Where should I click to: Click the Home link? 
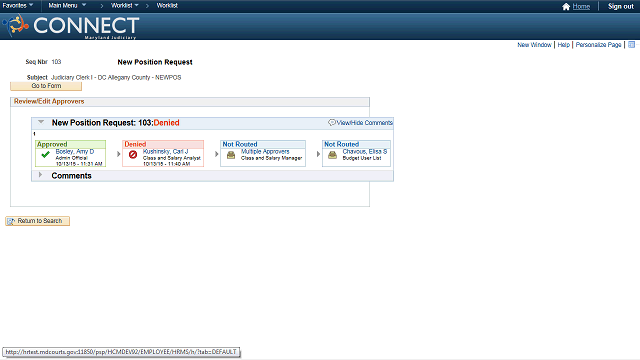tap(581, 7)
